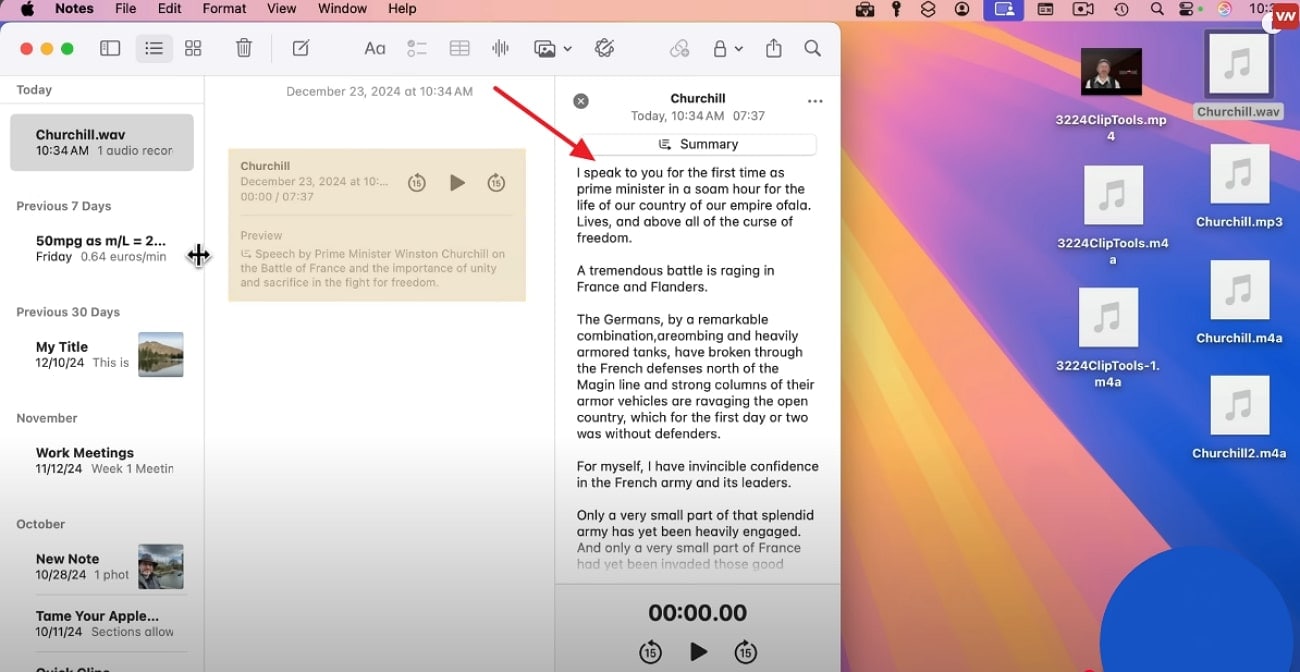The image size is (1300, 672).
Task: Click the mountain thumbnail in My Title
Action: [161, 354]
